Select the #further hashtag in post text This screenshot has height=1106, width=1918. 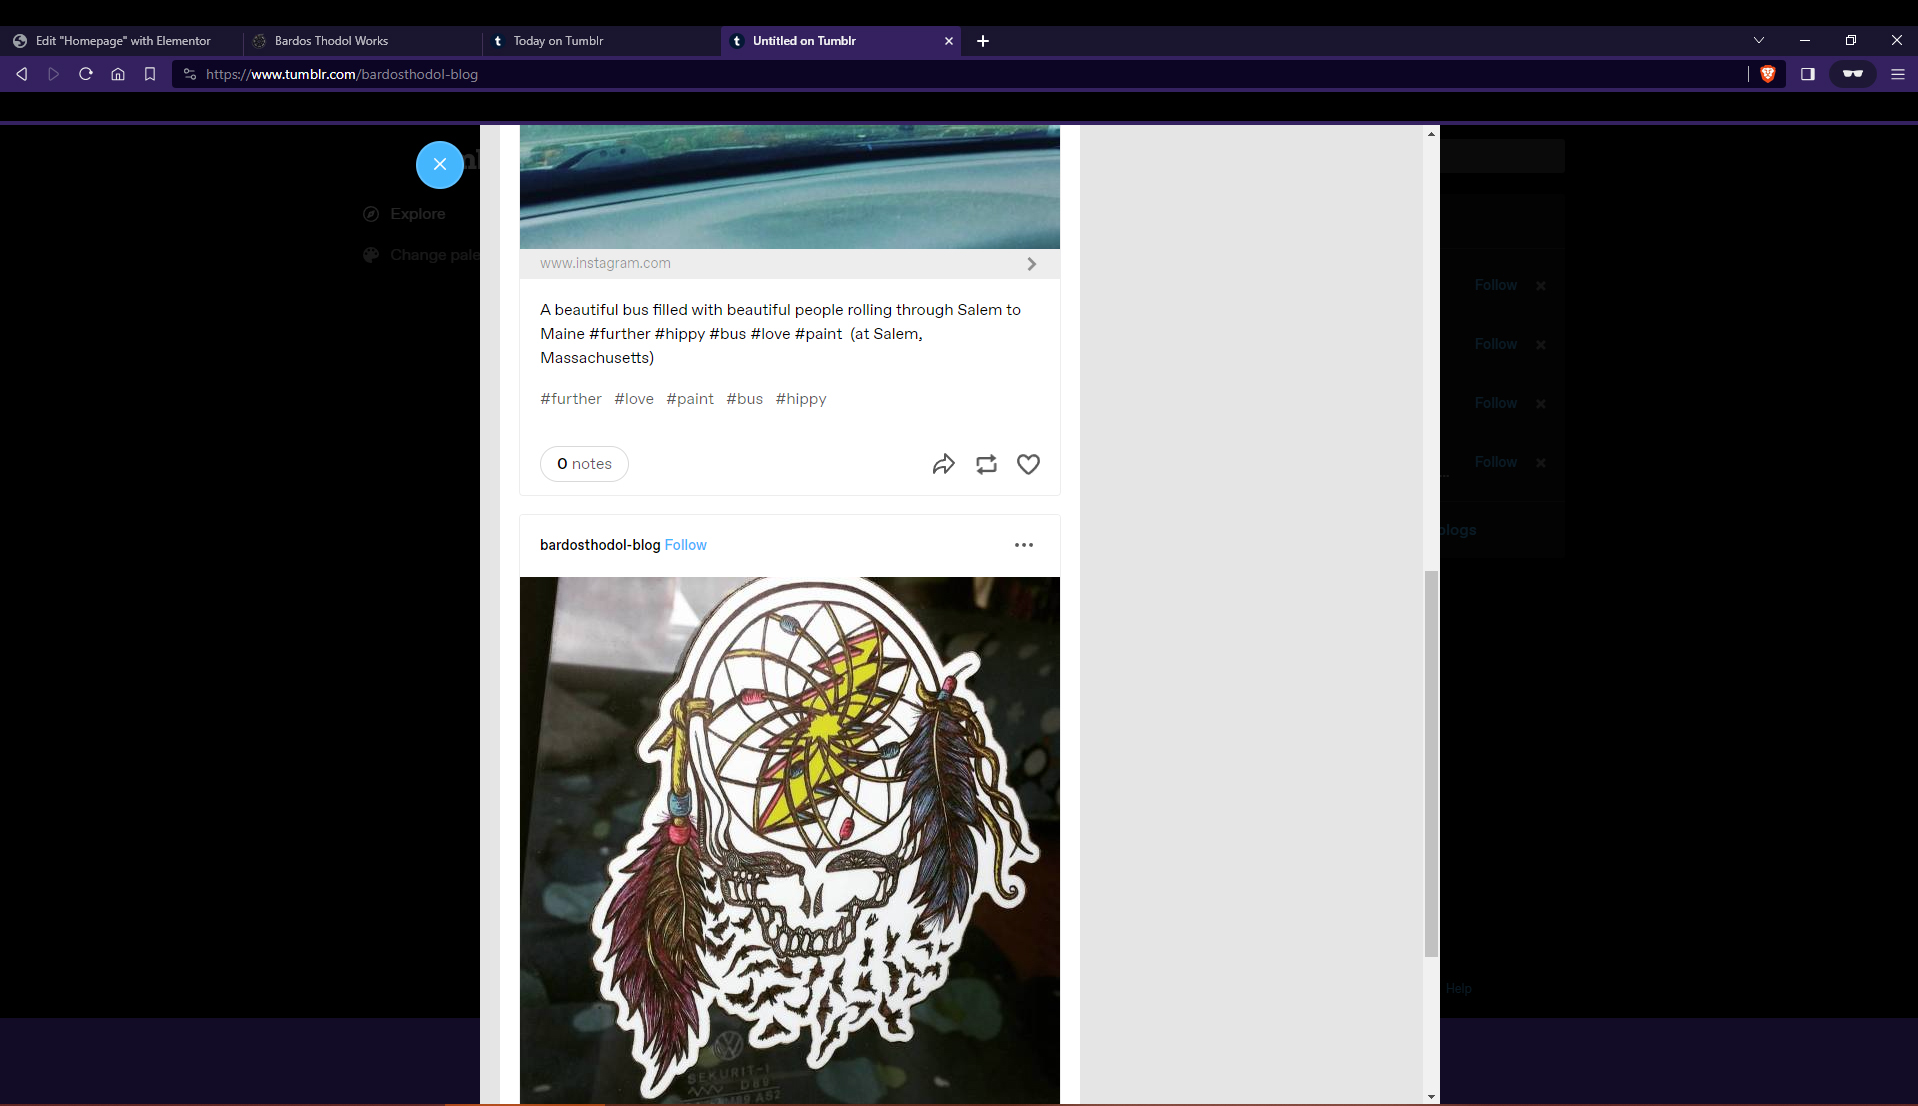(620, 334)
